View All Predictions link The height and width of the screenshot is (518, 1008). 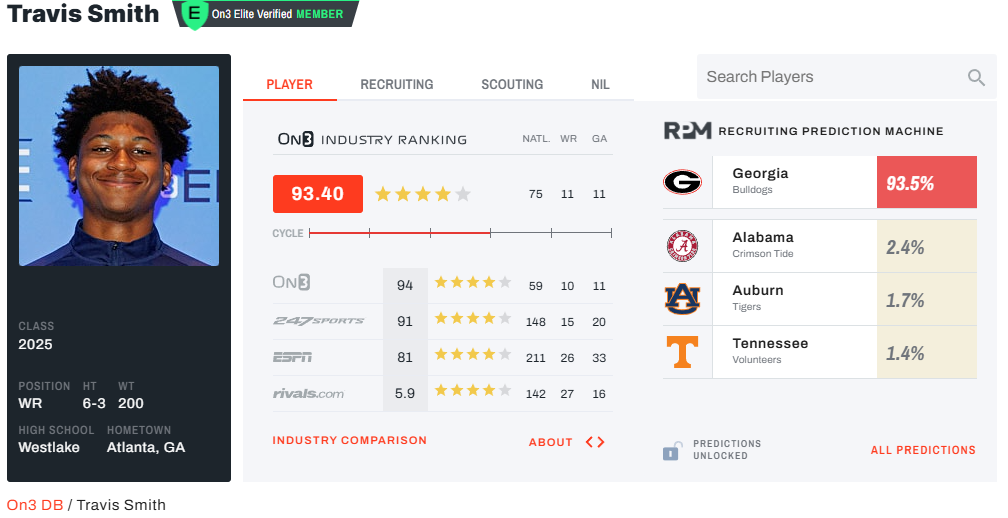point(923,450)
